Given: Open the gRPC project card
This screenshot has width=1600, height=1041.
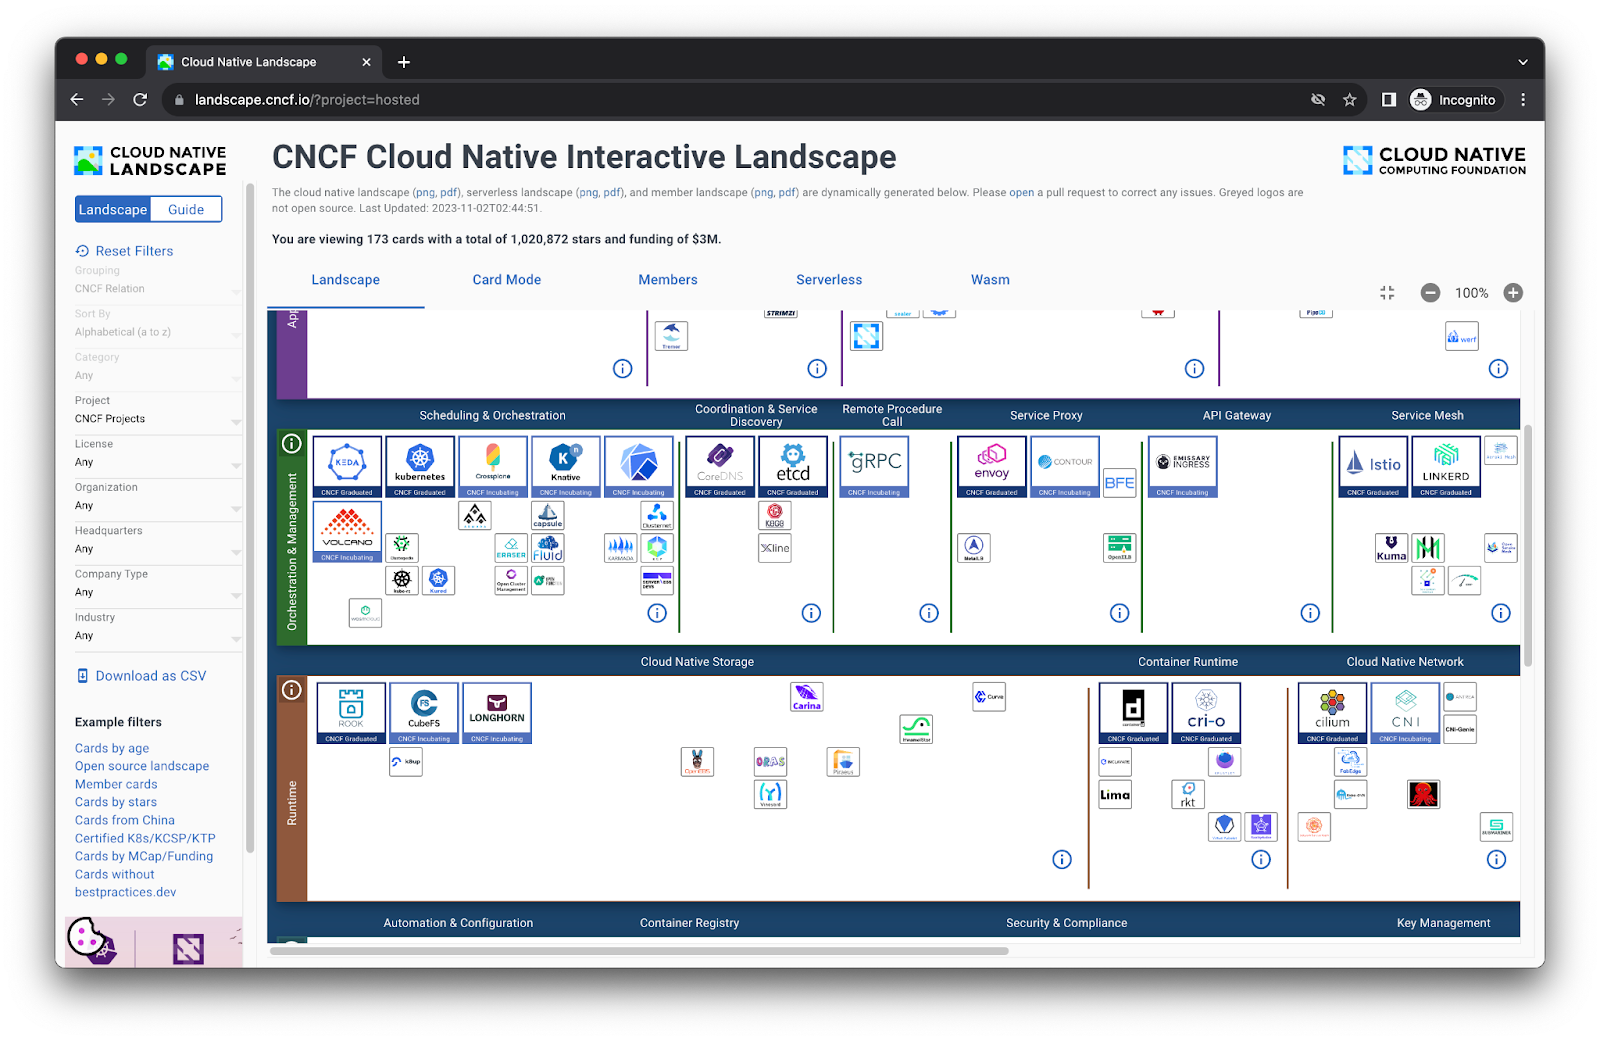Looking at the screenshot, I should [x=874, y=466].
